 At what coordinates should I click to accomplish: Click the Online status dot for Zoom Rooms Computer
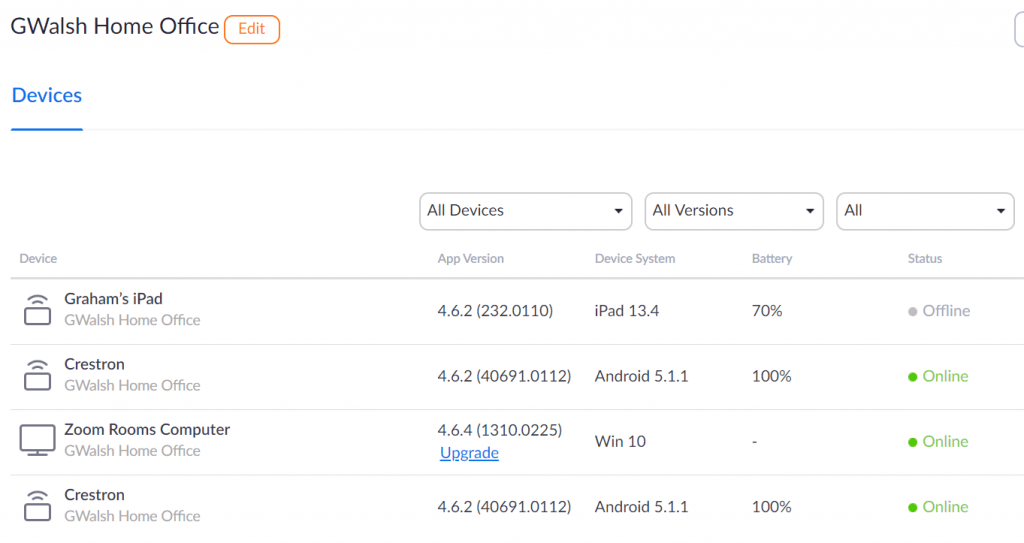click(x=912, y=442)
